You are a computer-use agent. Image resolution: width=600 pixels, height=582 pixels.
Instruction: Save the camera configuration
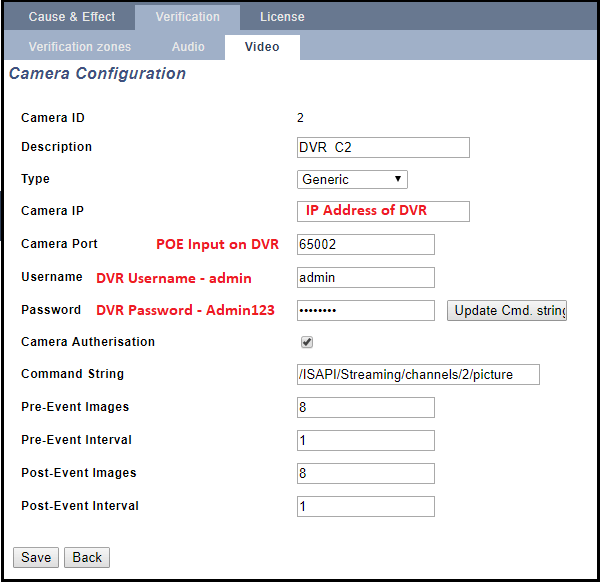coord(36,557)
